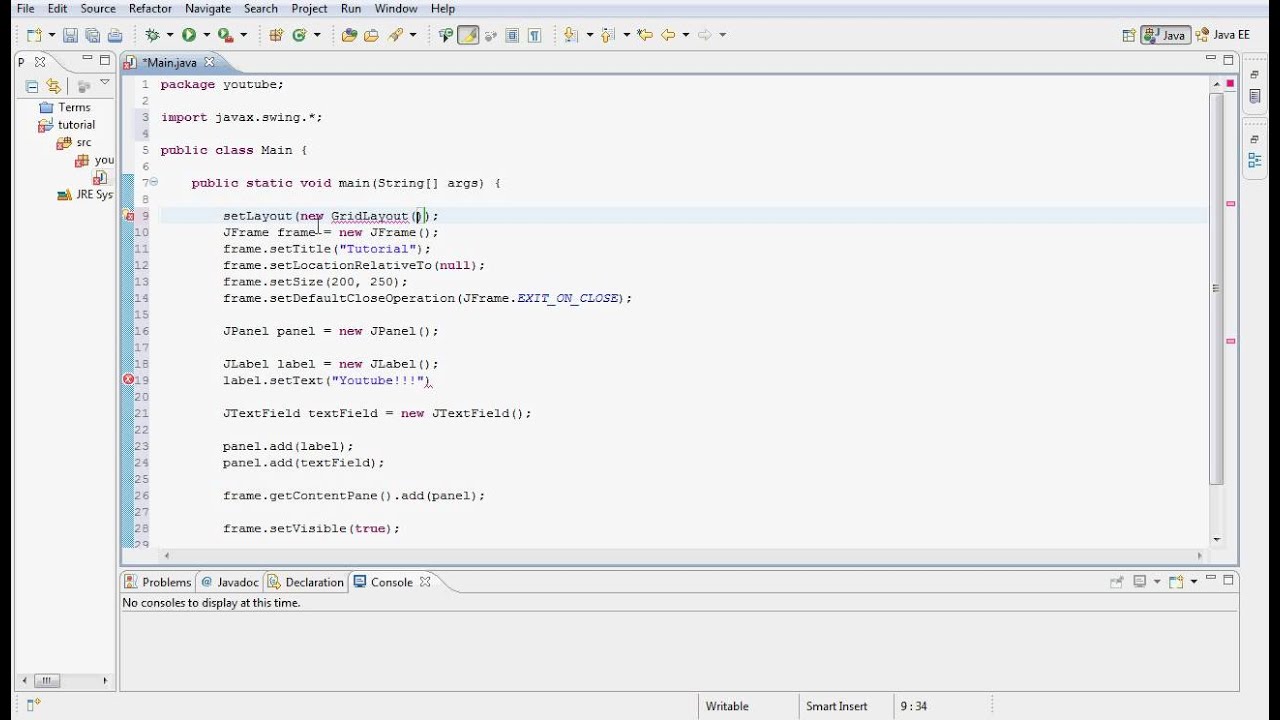The height and width of the screenshot is (720, 1280).
Task: Click the Task List icon in right trim
Action: 1254,97
